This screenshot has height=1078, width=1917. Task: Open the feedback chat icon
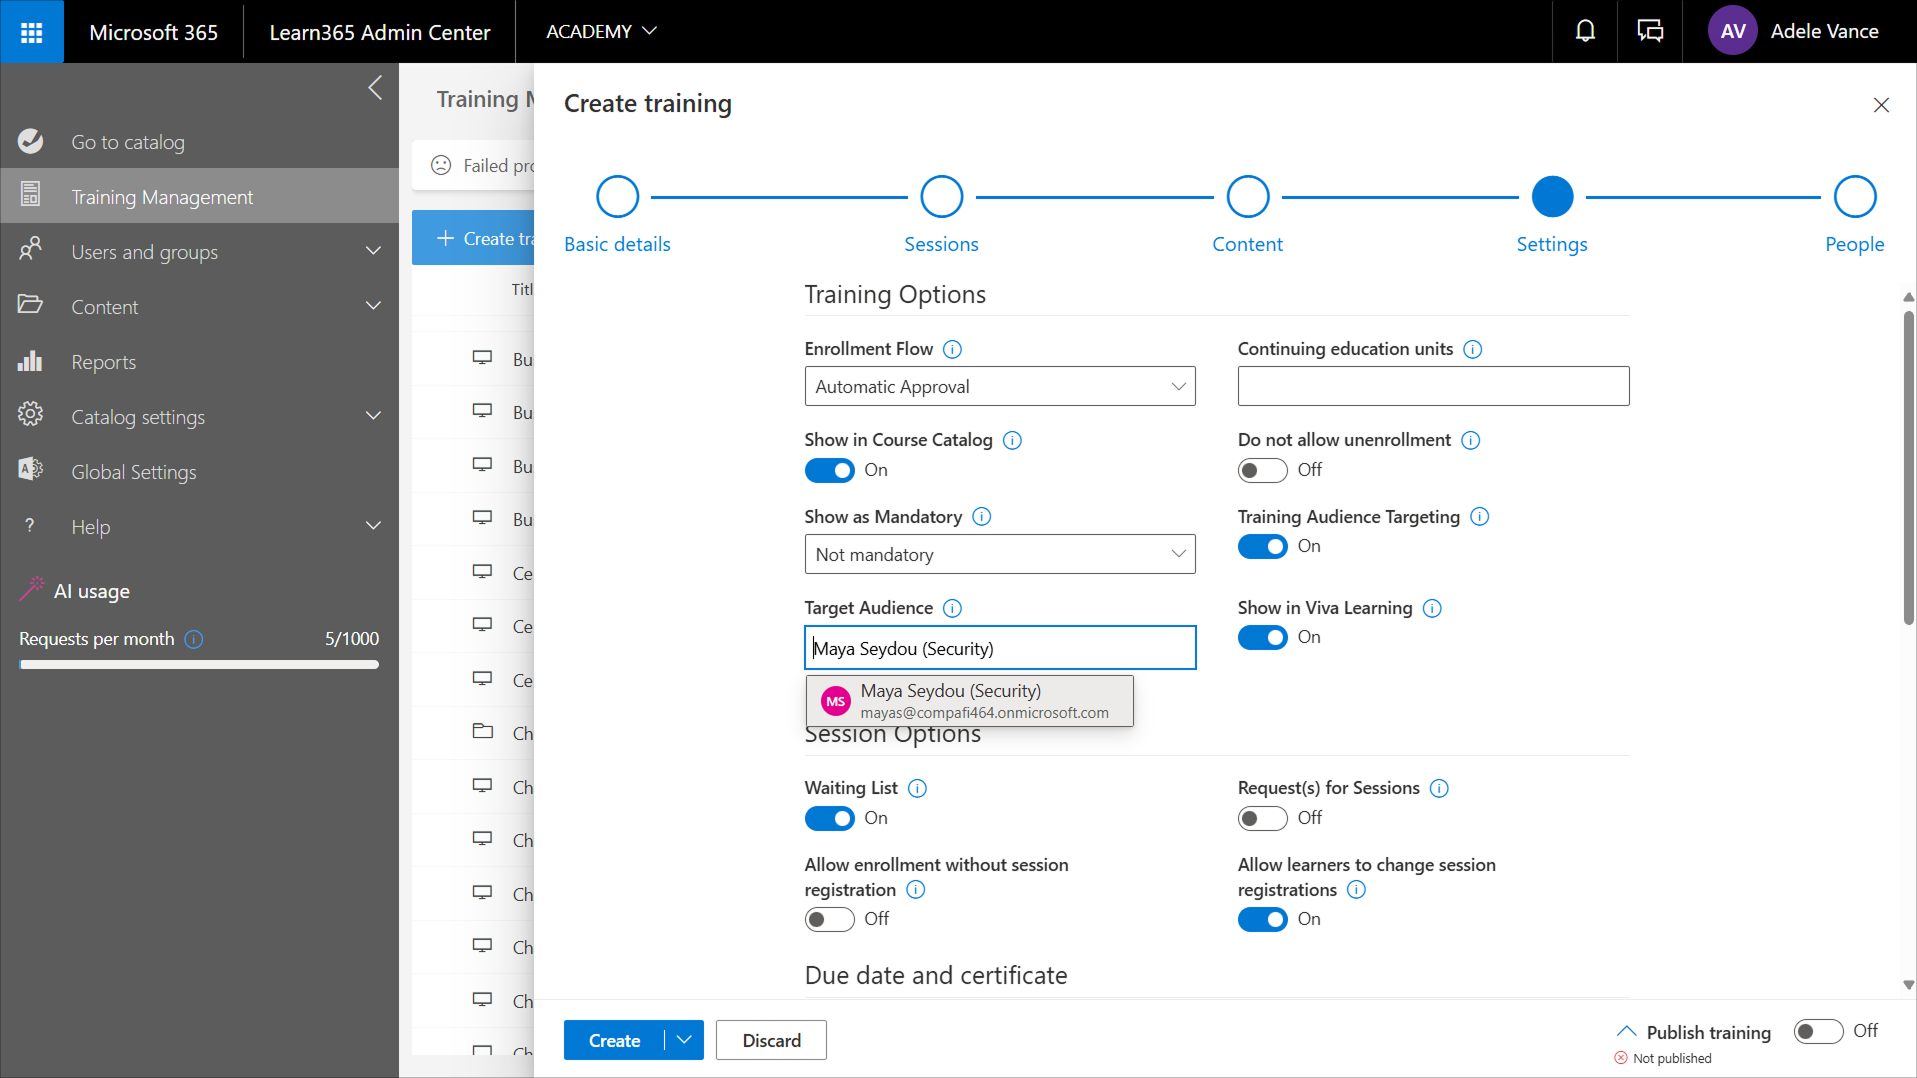(1650, 32)
